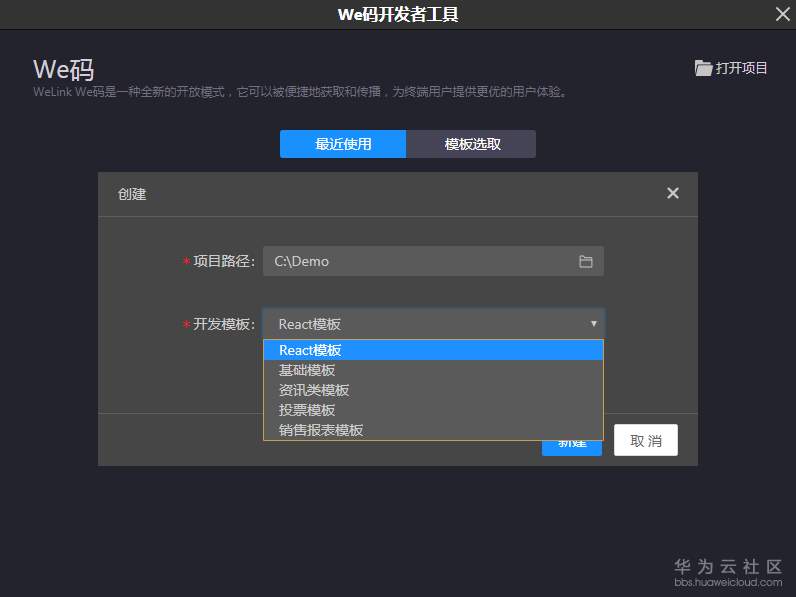Collapse the 开发模板 dropdown arrow

593,323
